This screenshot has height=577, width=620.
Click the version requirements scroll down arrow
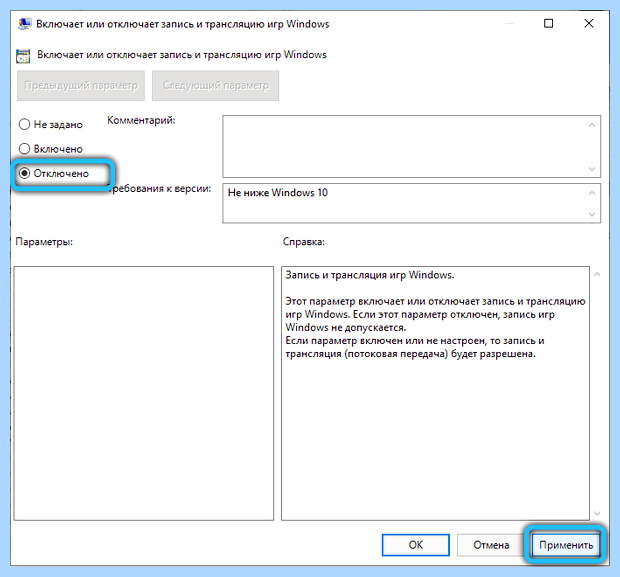[592, 214]
